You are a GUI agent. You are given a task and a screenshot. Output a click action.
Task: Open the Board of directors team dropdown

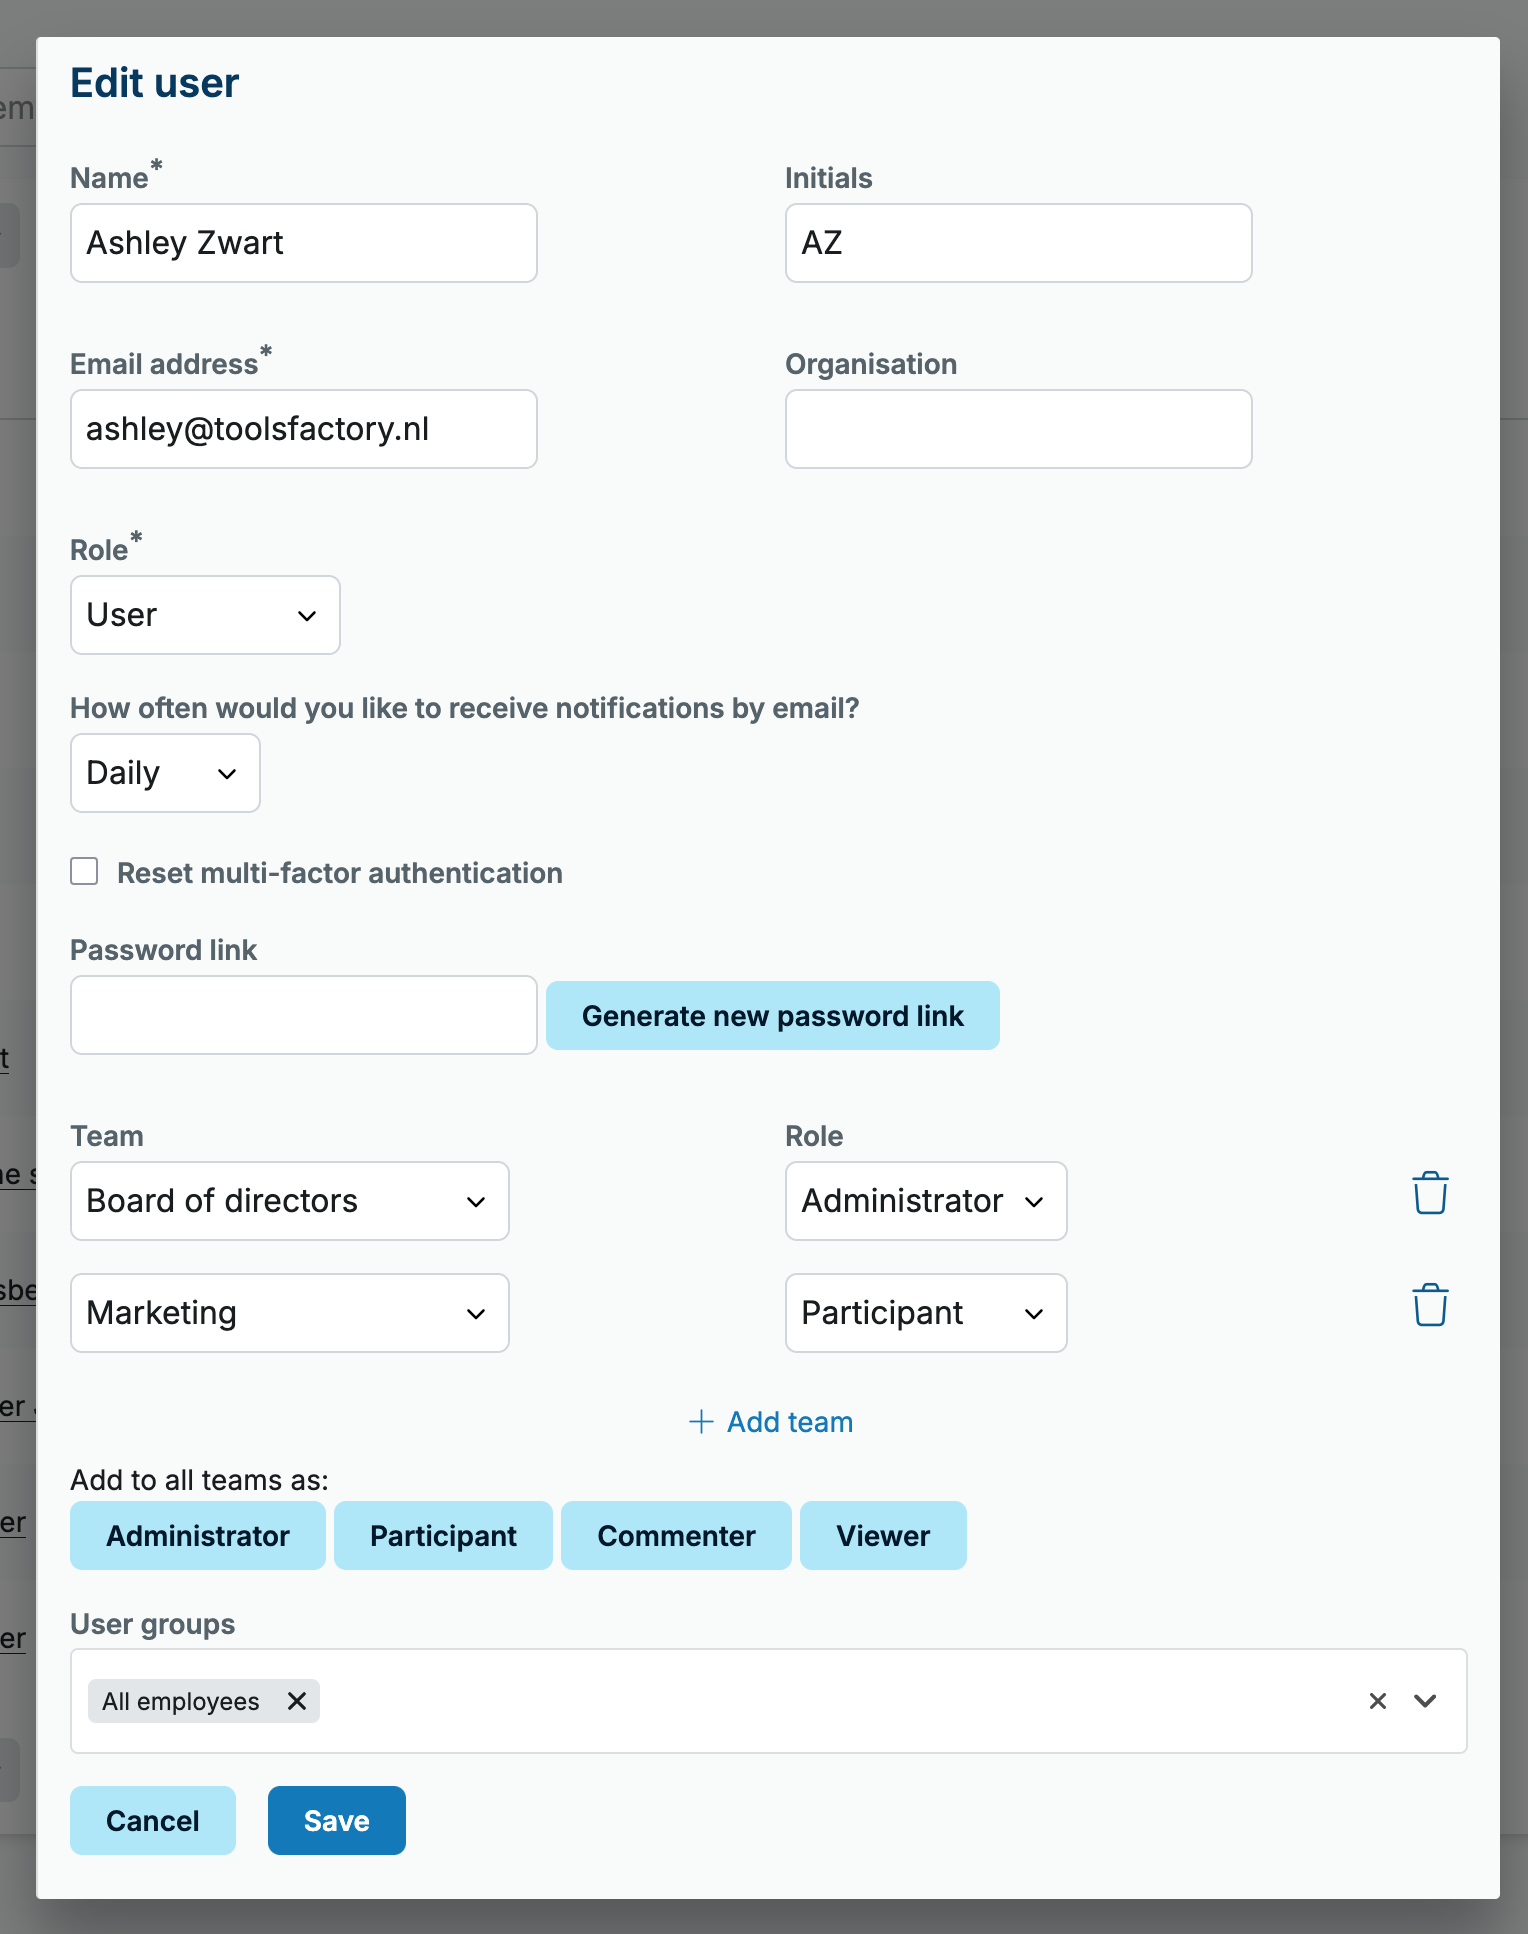(290, 1201)
